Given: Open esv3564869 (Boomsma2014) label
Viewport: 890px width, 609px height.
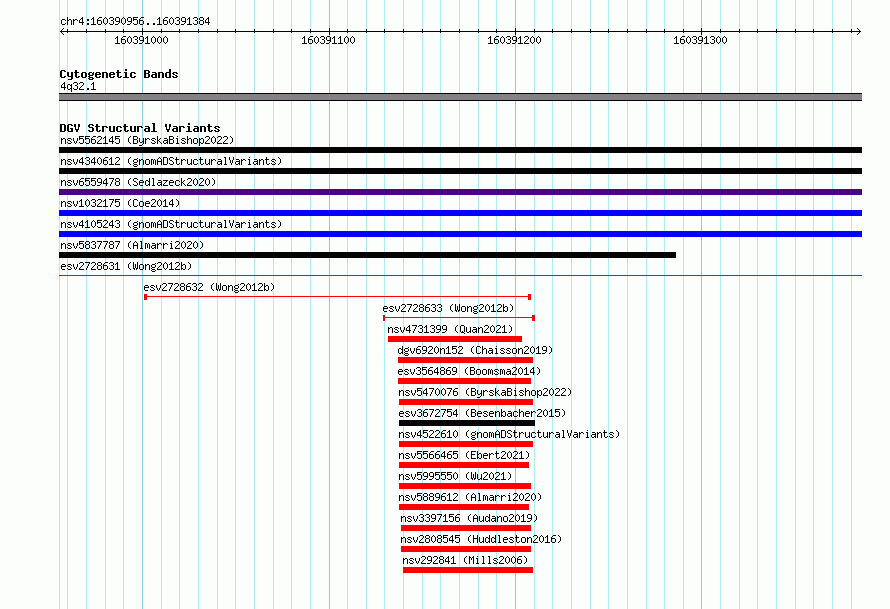Looking at the screenshot, I should [469, 371].
